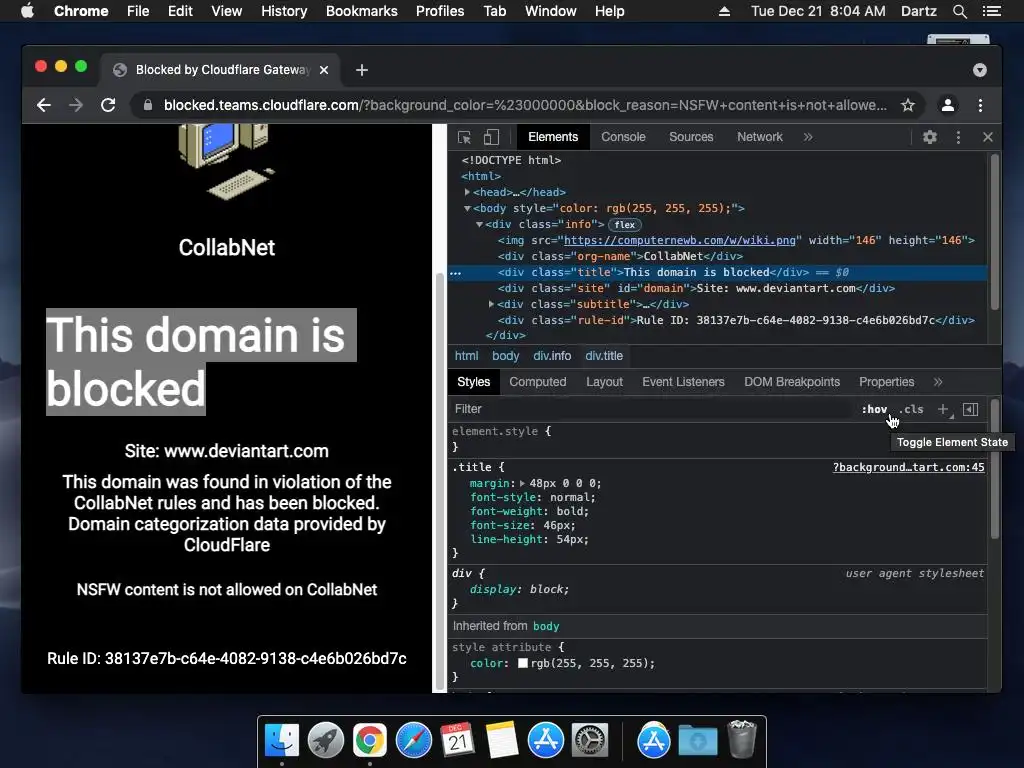Open the Computed styles tab
The width and height of the screenshot is (1024, 768).
(x=537, y=382)
